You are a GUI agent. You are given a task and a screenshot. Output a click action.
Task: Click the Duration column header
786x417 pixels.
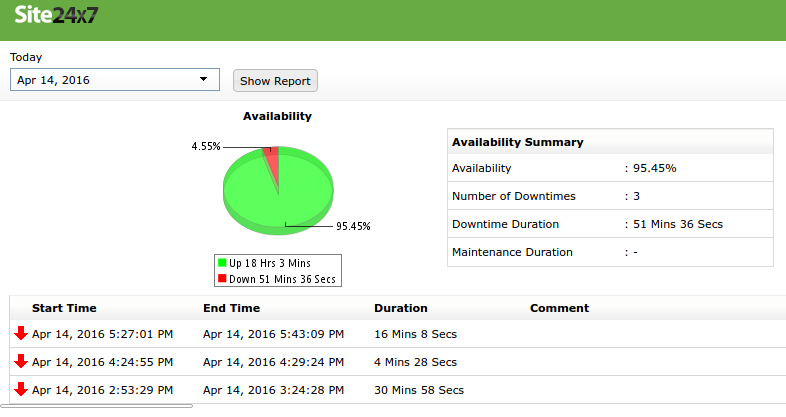coord(400,308)
